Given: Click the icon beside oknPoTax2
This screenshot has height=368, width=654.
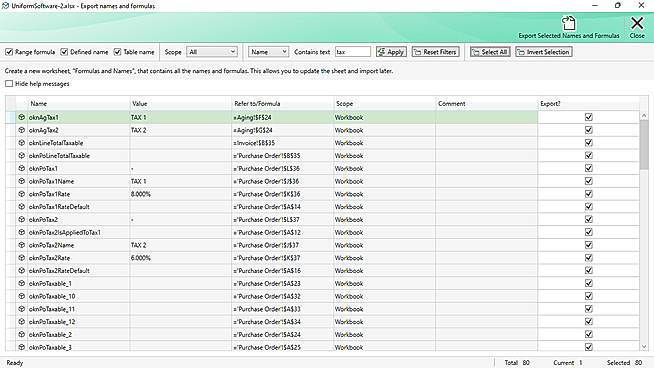Looking at the screenshot, I should [x=22, y=219].
